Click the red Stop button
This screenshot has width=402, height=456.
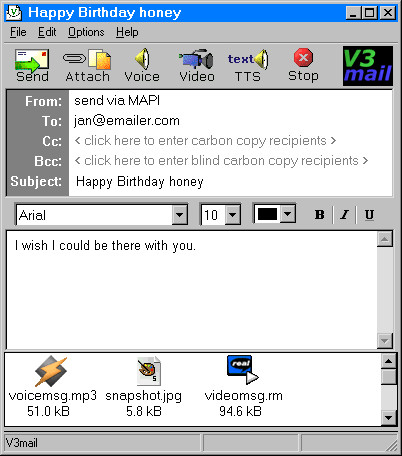click(x=303, y=65)
